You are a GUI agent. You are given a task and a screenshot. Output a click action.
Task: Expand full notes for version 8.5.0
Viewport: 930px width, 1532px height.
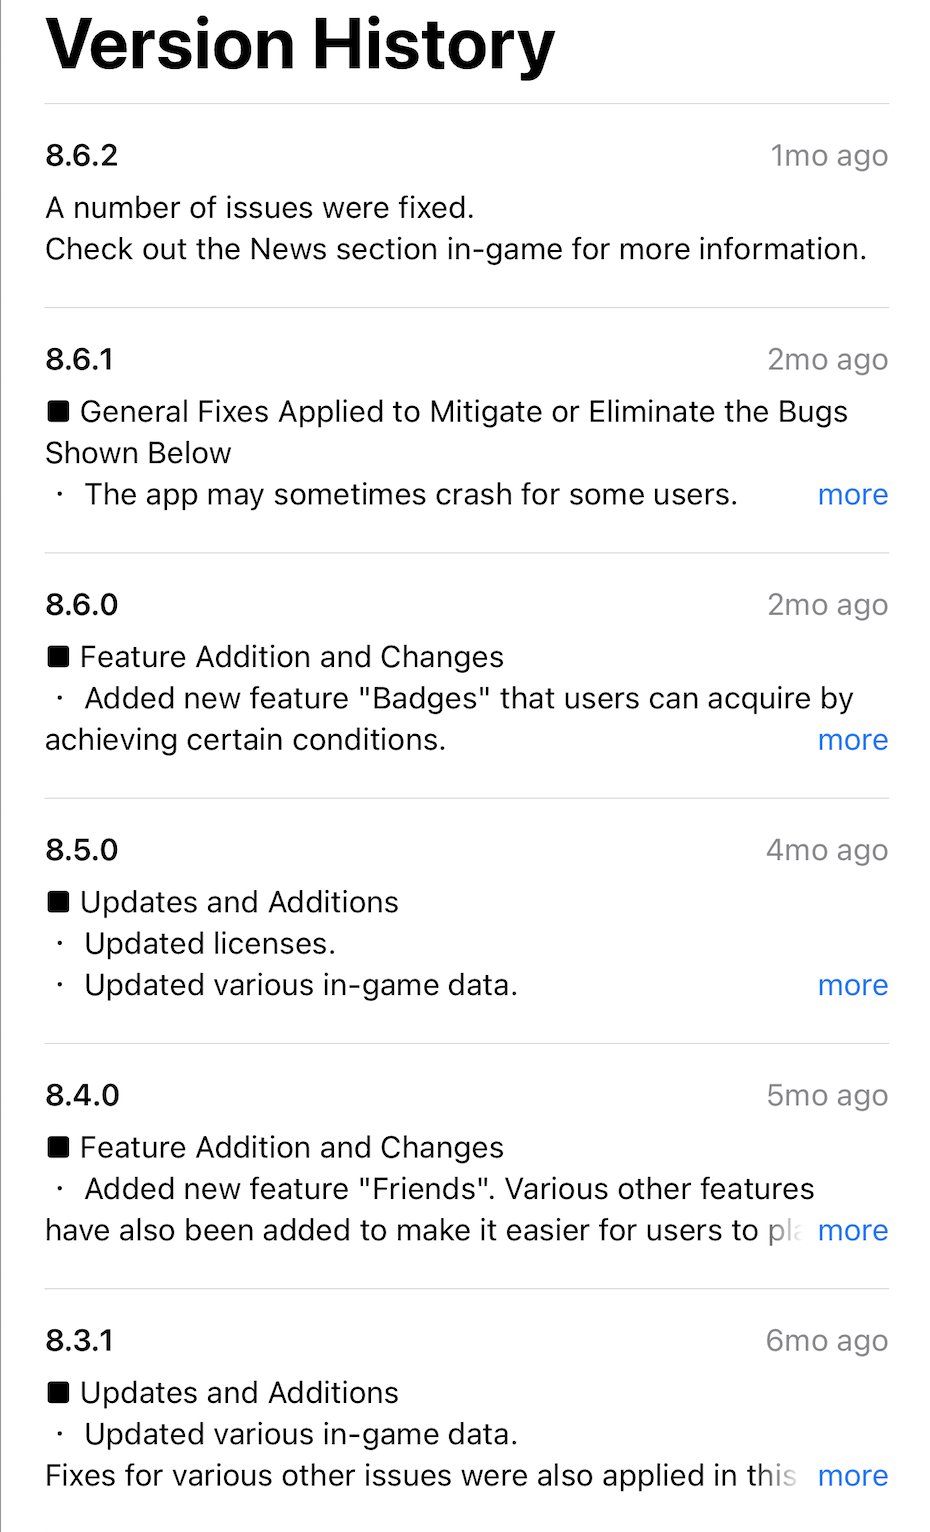pos(852,985)
